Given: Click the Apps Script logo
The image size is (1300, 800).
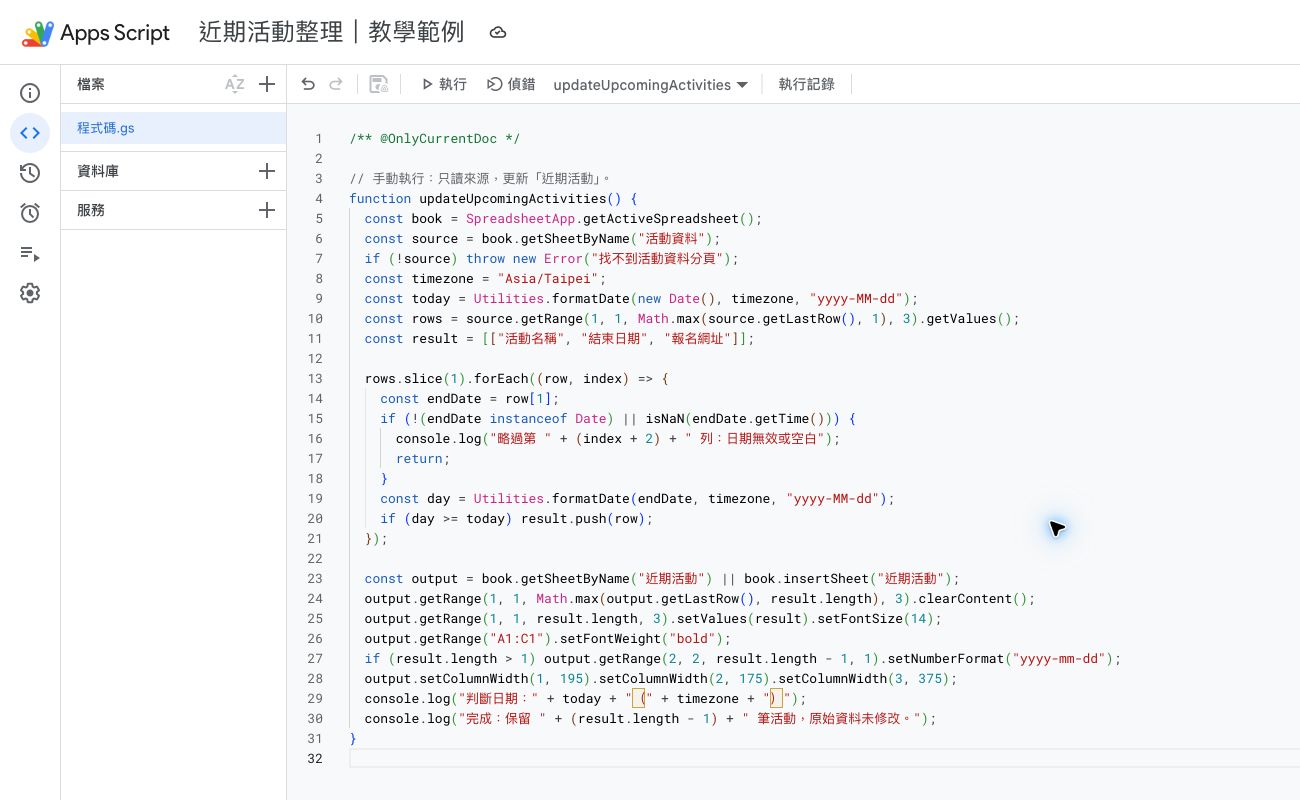Looking at the screenshot, I should [x=38, y=33].
